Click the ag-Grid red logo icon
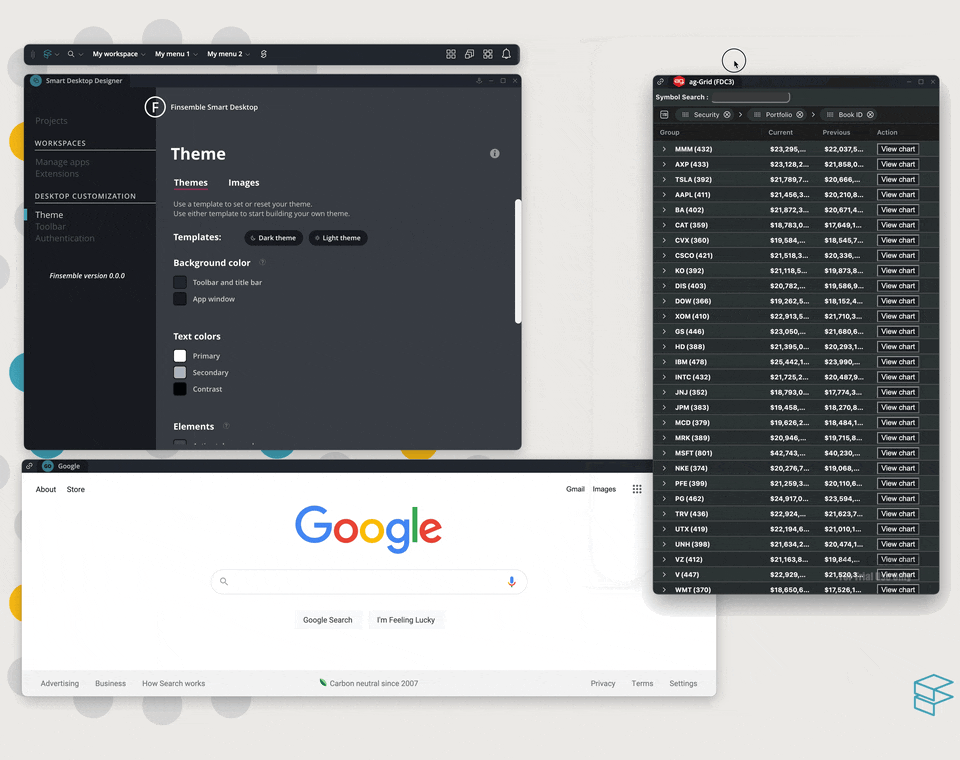This screenshot has height=760, width=960. 678,81
